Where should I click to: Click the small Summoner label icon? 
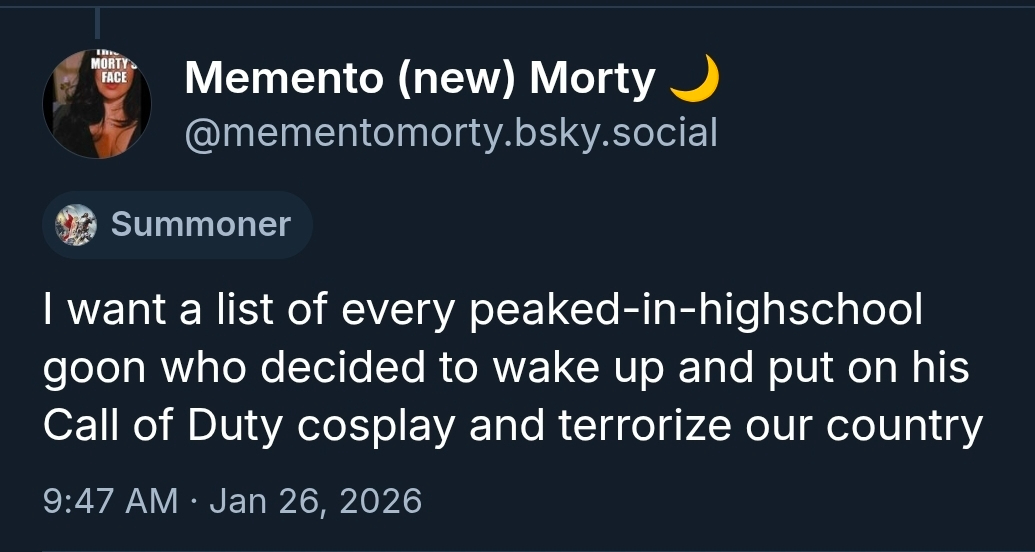[75, 225]
